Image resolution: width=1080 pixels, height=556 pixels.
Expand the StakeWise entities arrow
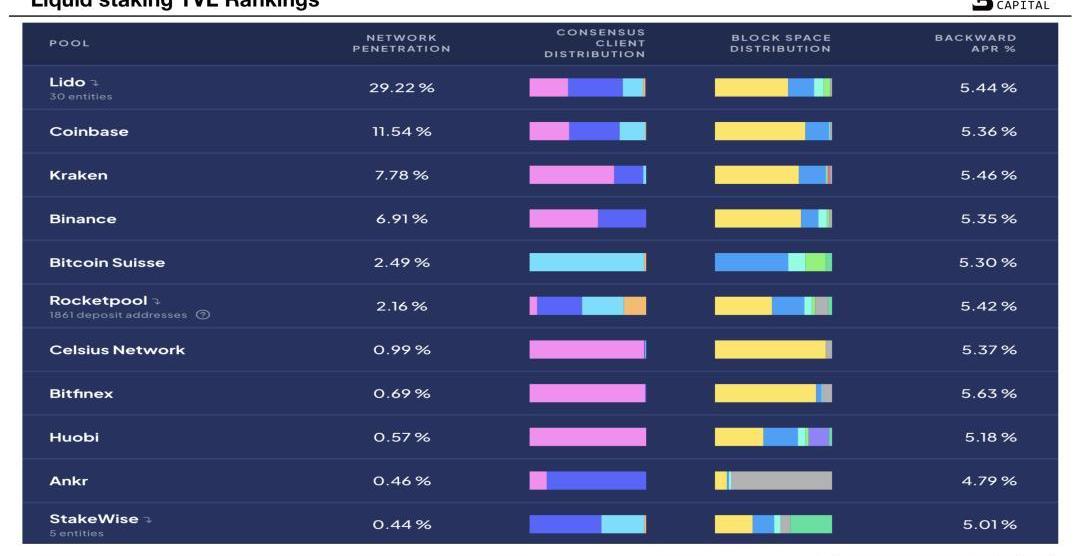[x=147, y=519]
